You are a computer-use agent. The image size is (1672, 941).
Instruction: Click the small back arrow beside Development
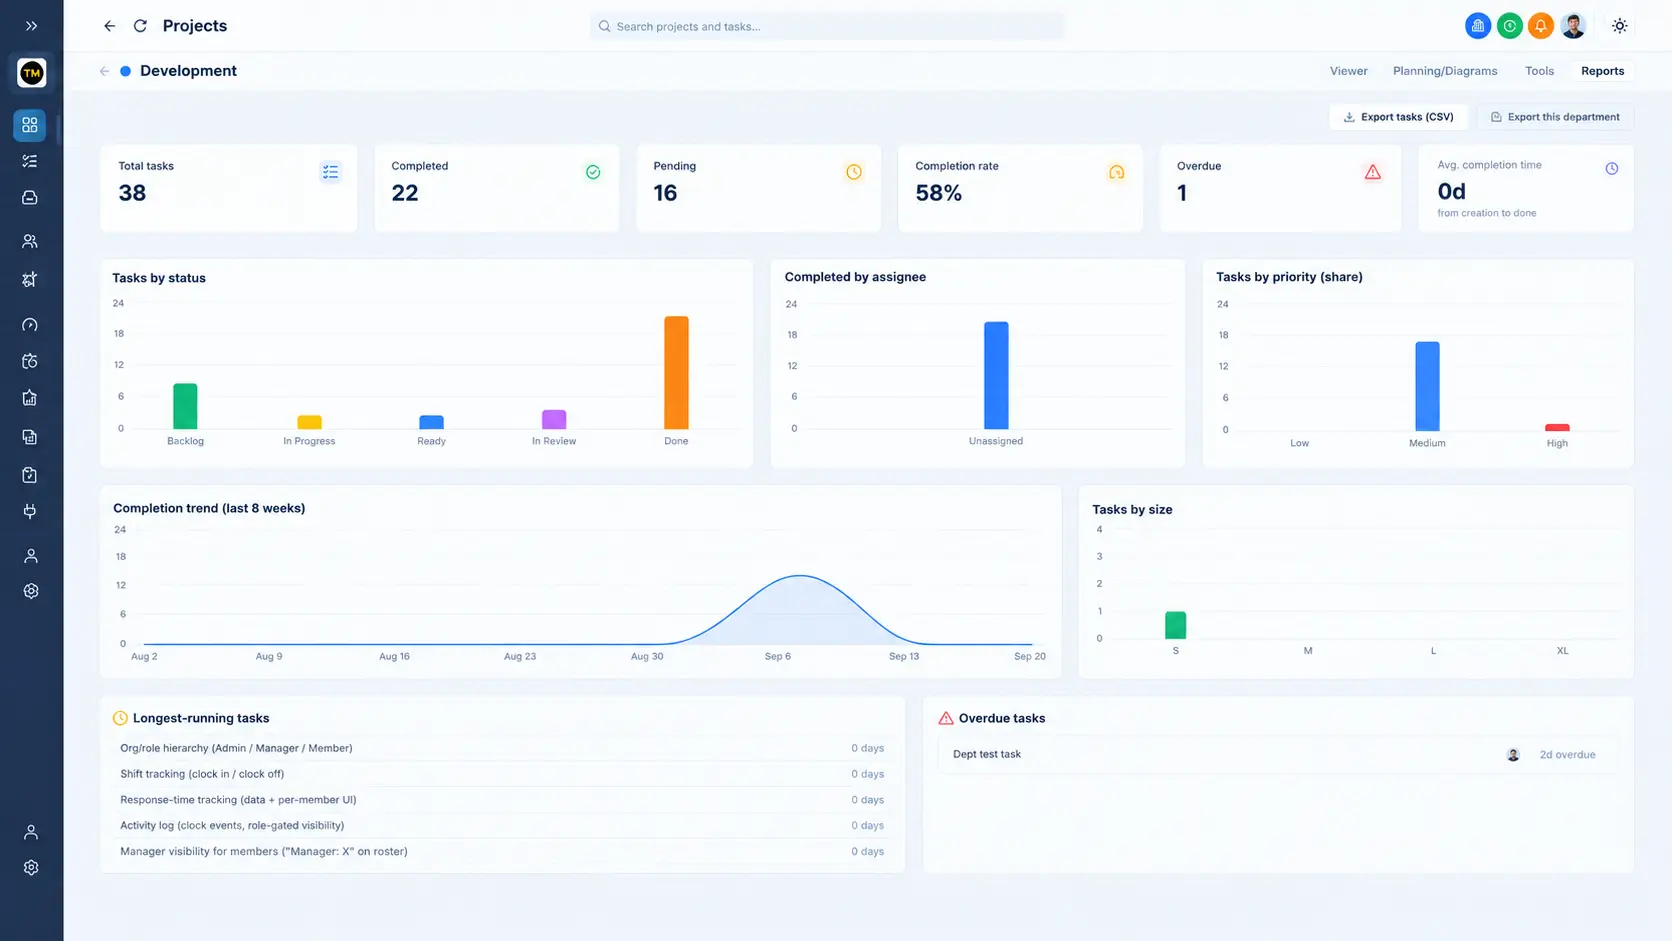coord(104,71)
